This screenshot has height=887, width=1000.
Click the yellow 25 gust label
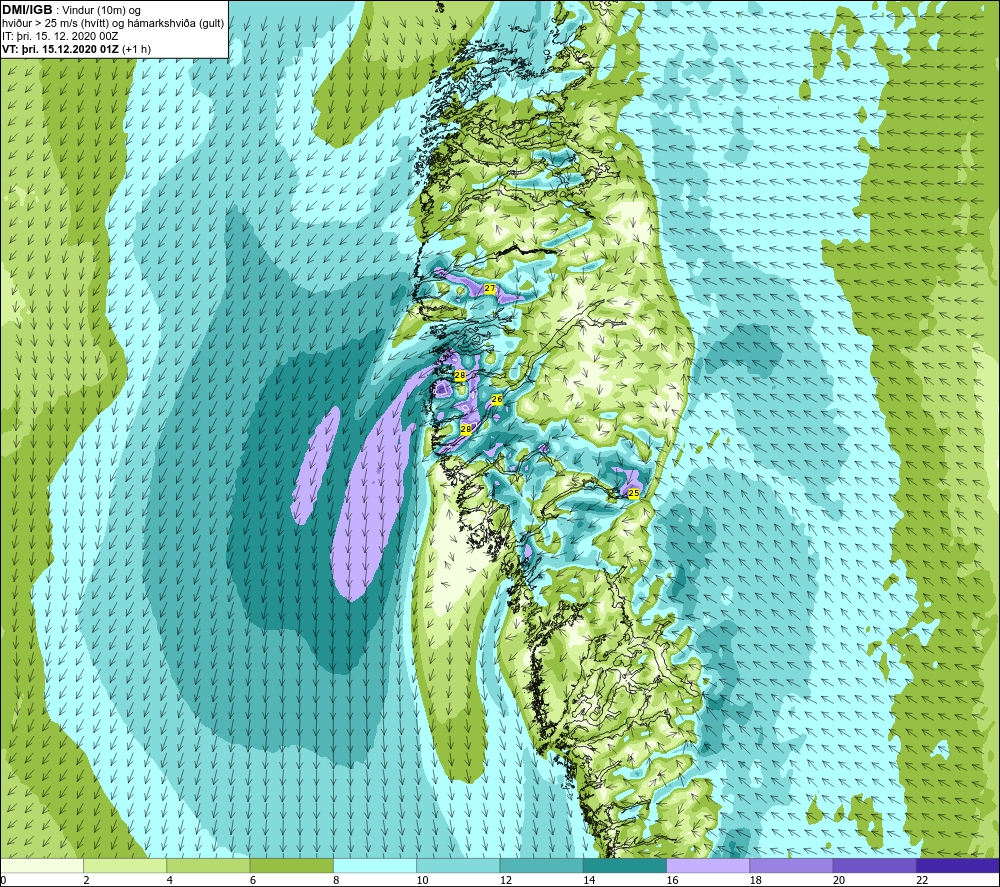point(633,493)
